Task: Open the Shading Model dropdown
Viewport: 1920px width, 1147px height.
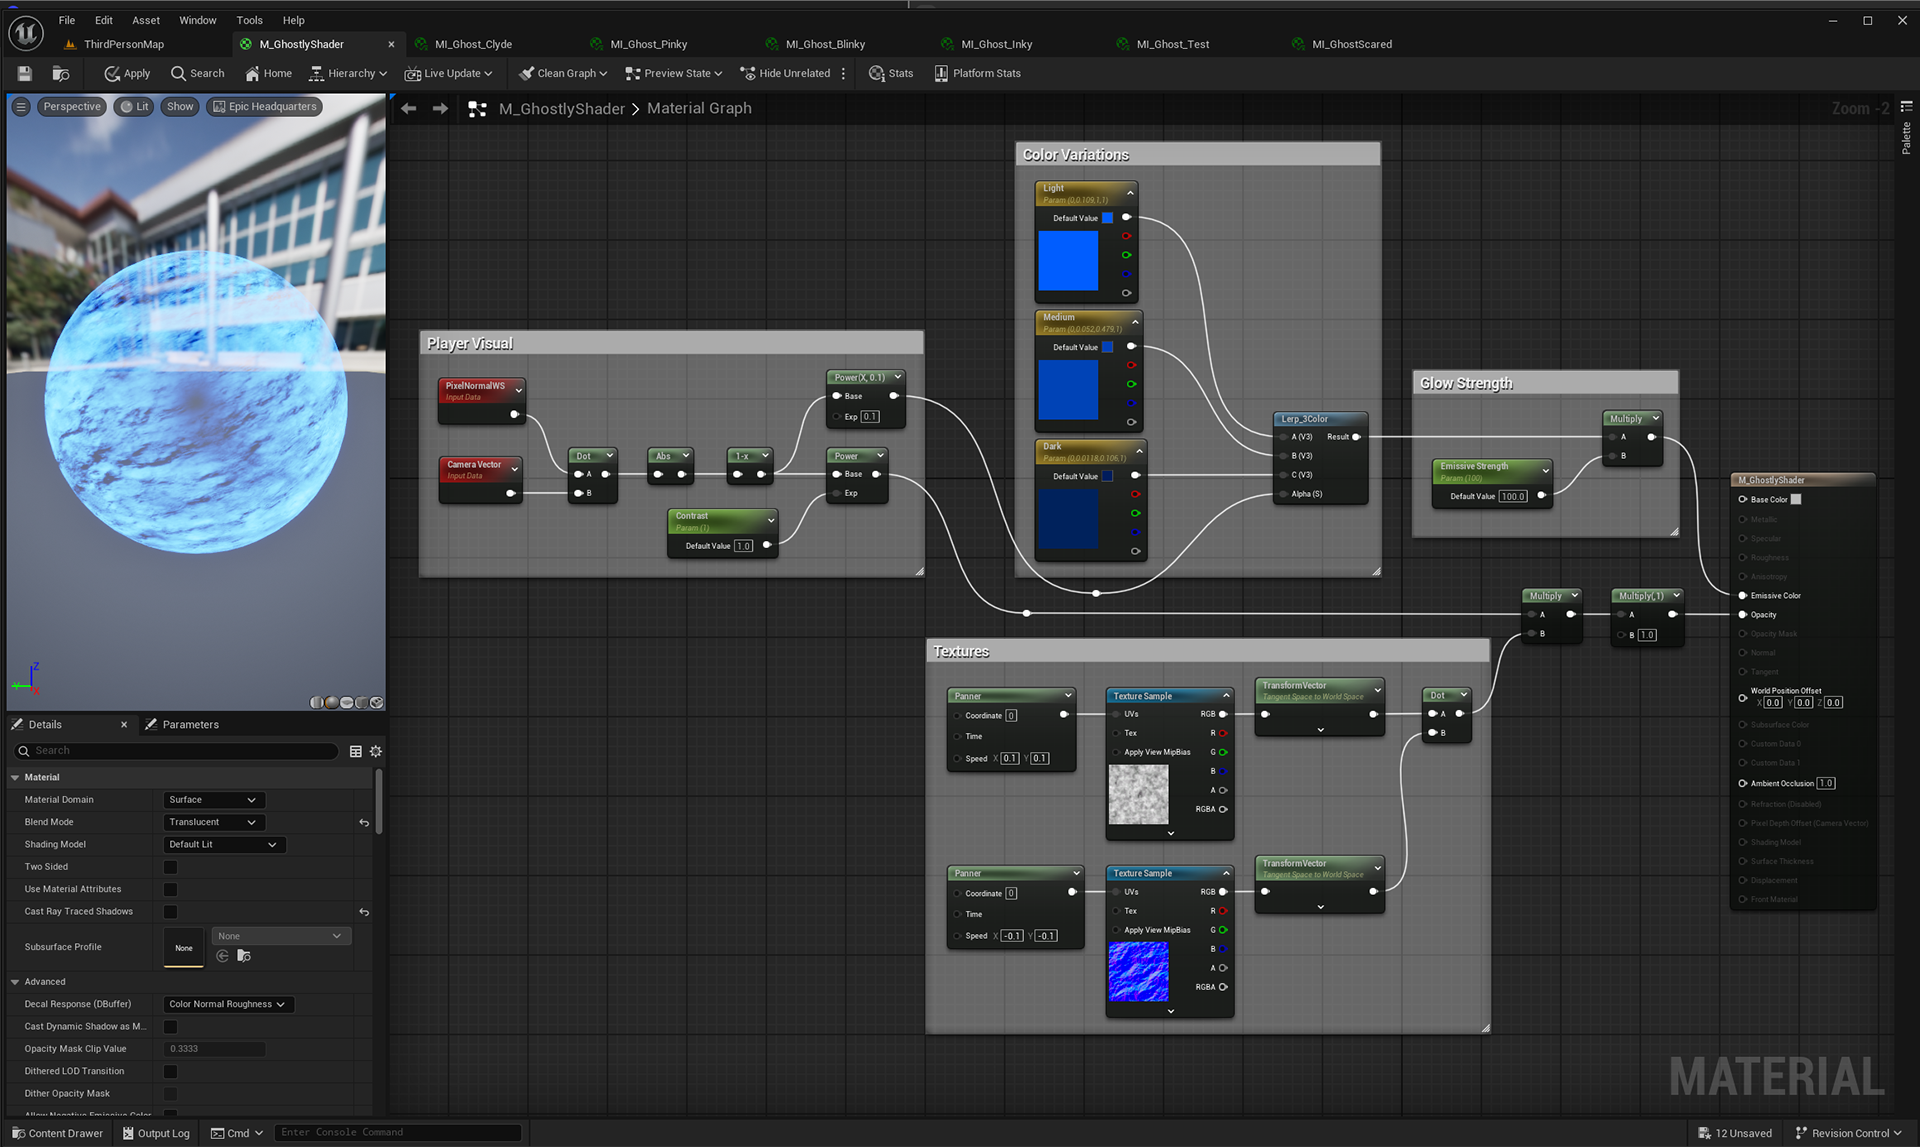Action: 223,844
